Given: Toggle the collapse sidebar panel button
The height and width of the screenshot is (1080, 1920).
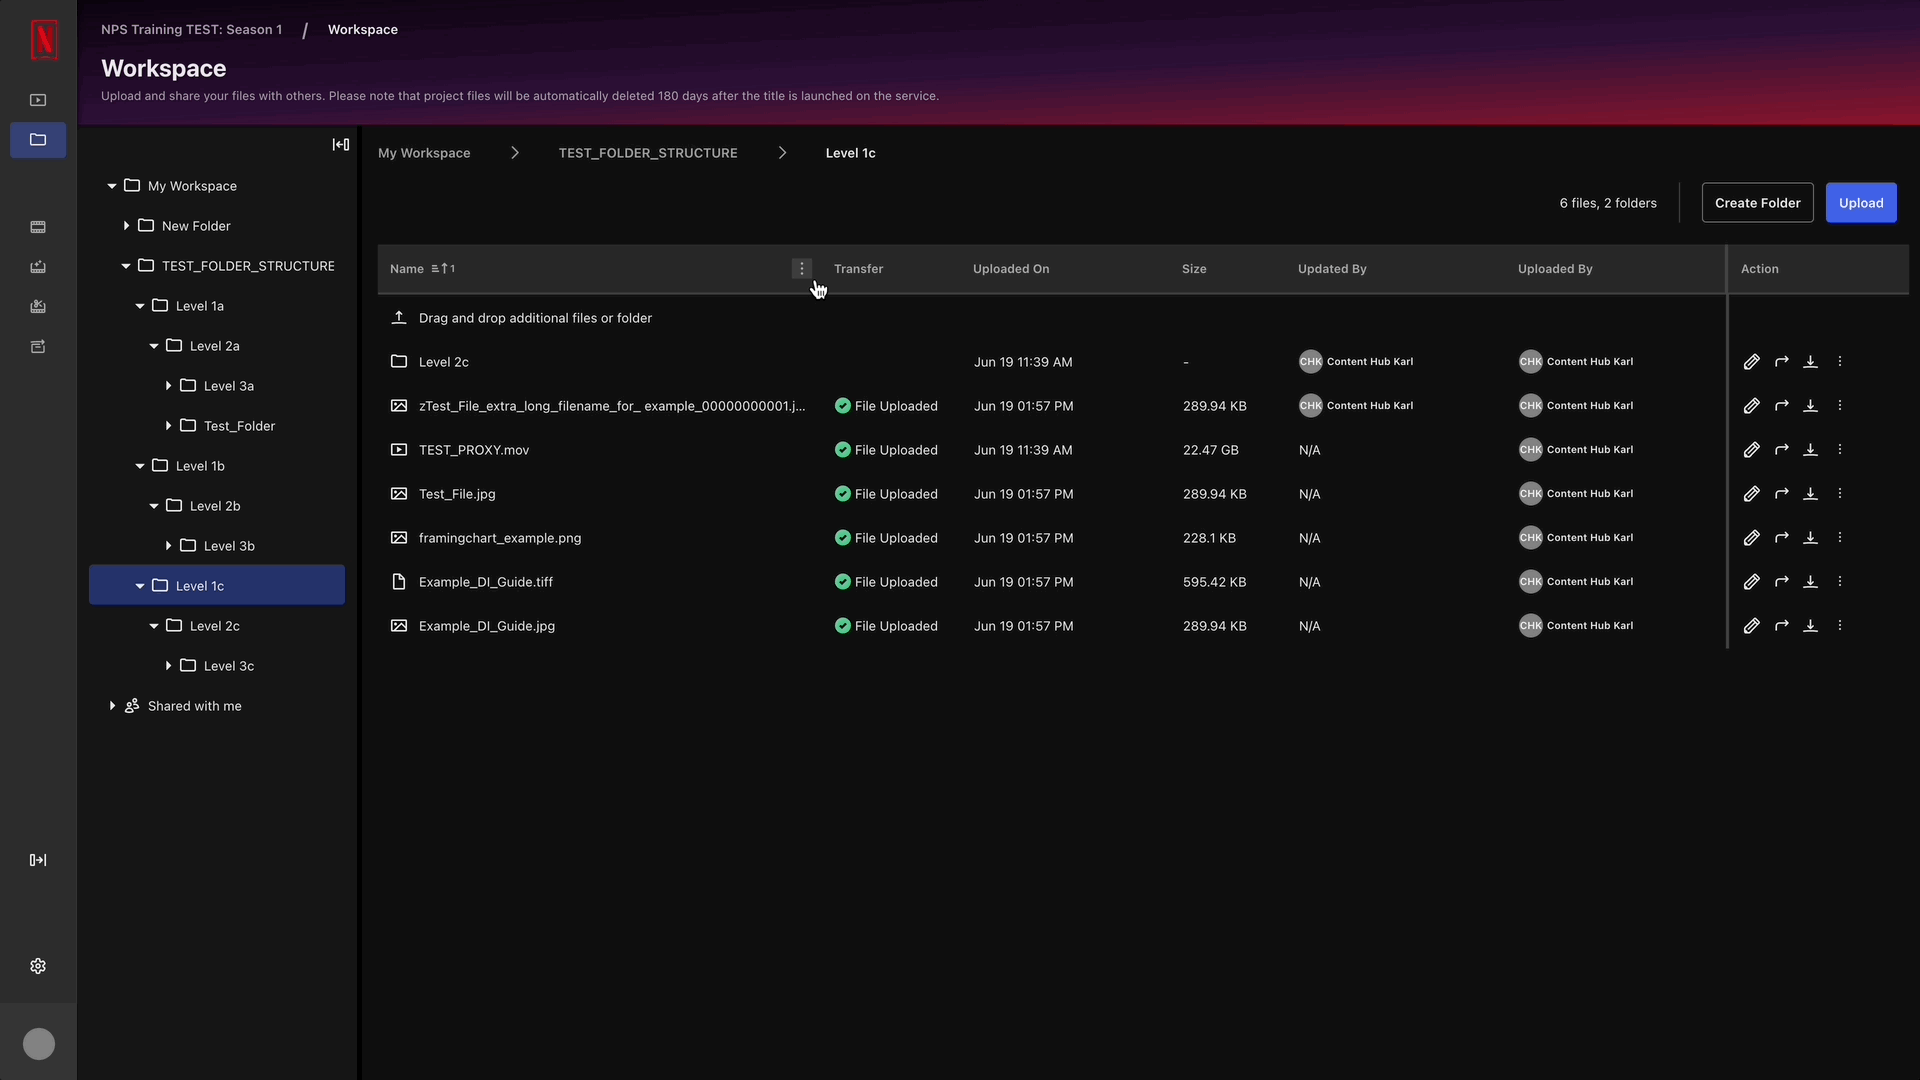Looking at the screenshot, I should [340, 144].
